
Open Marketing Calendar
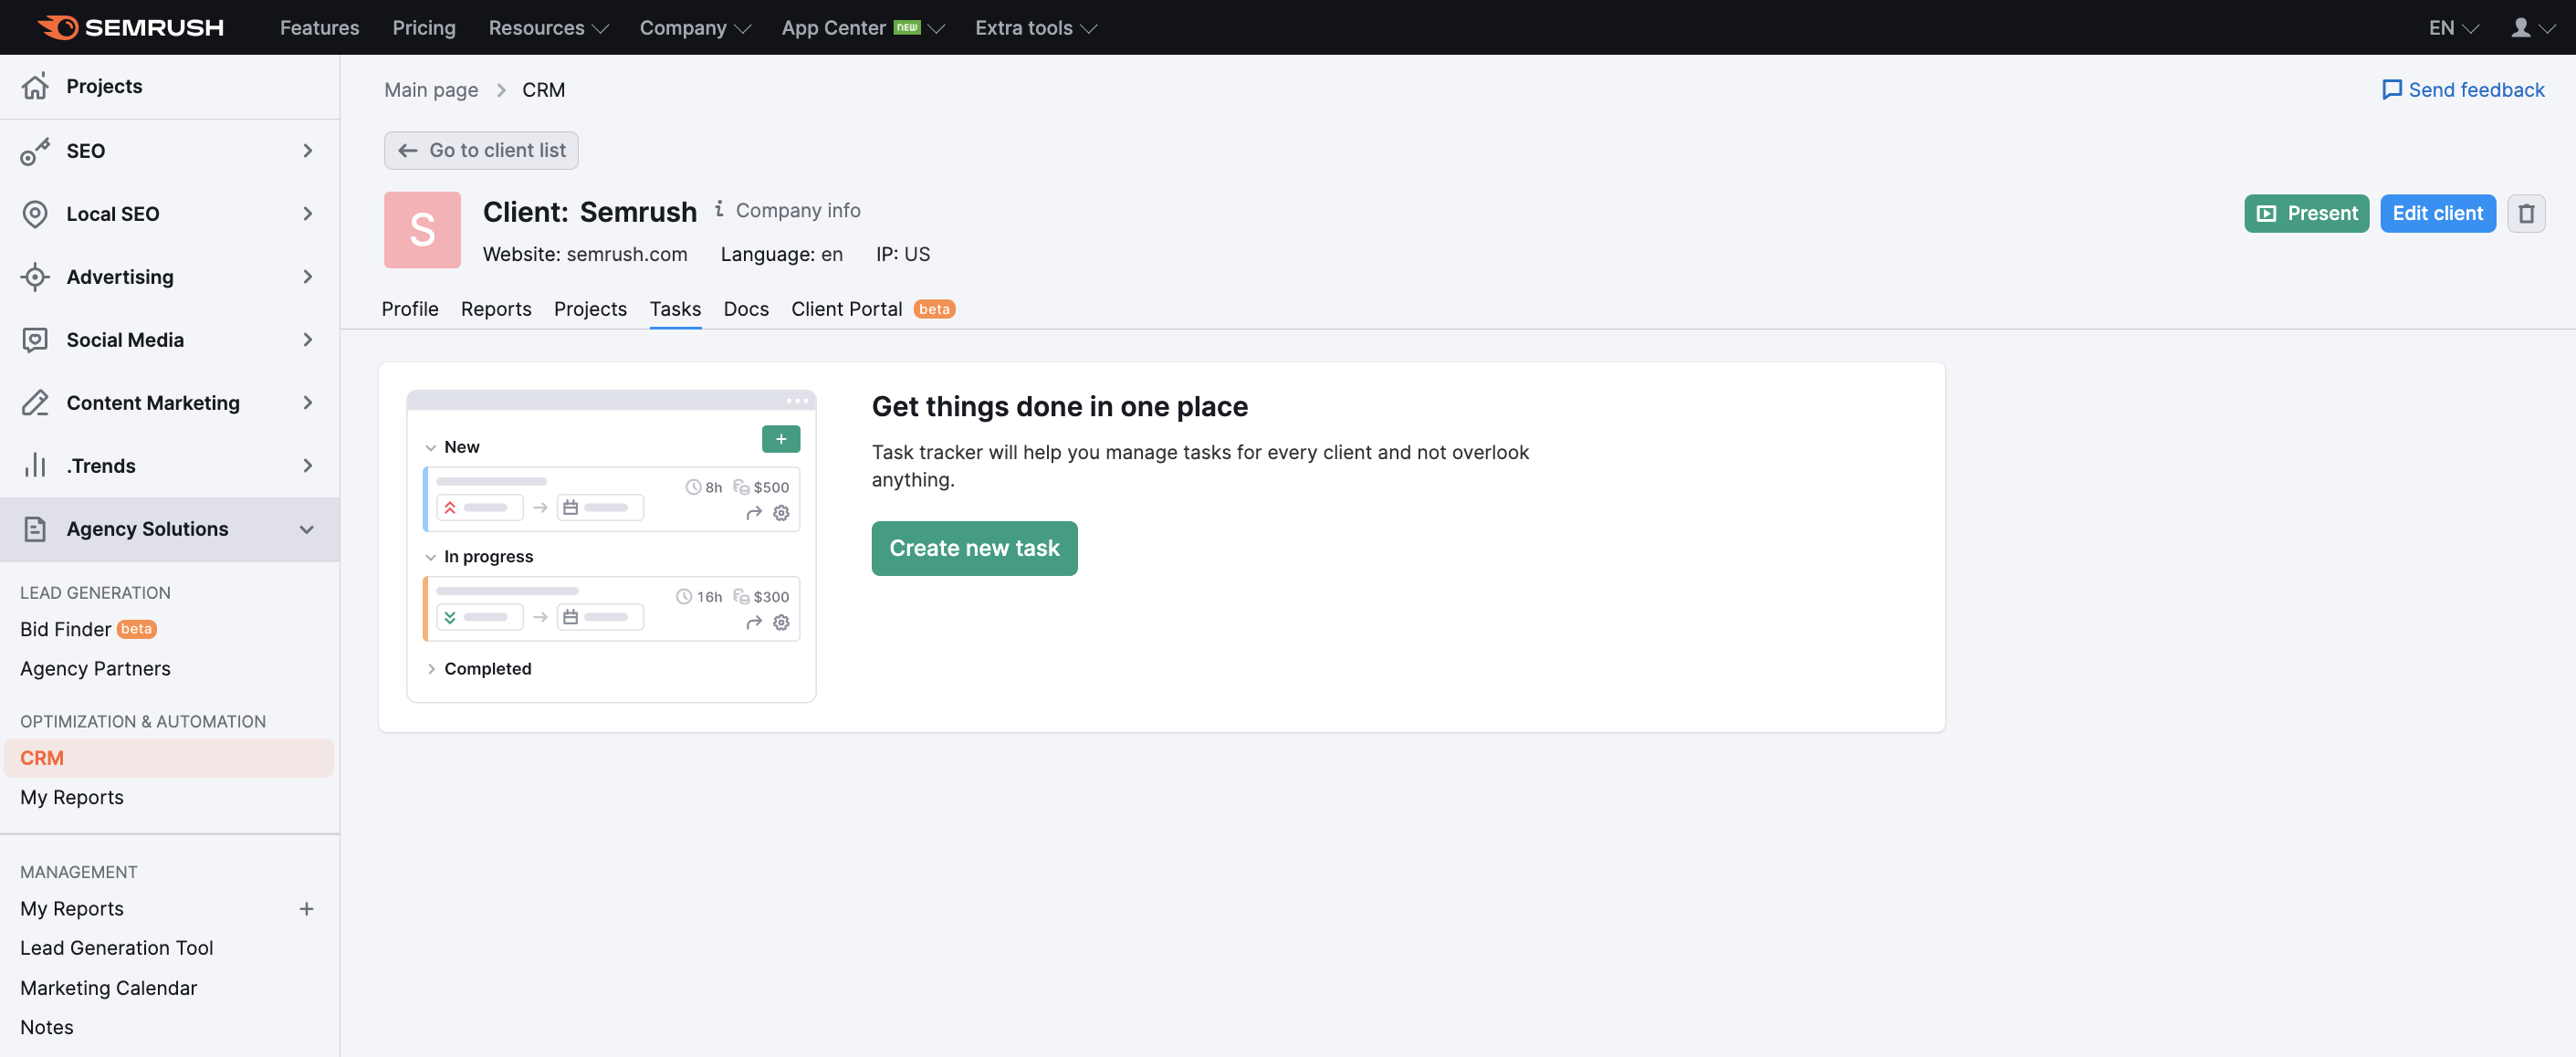(x=109, y=988)
